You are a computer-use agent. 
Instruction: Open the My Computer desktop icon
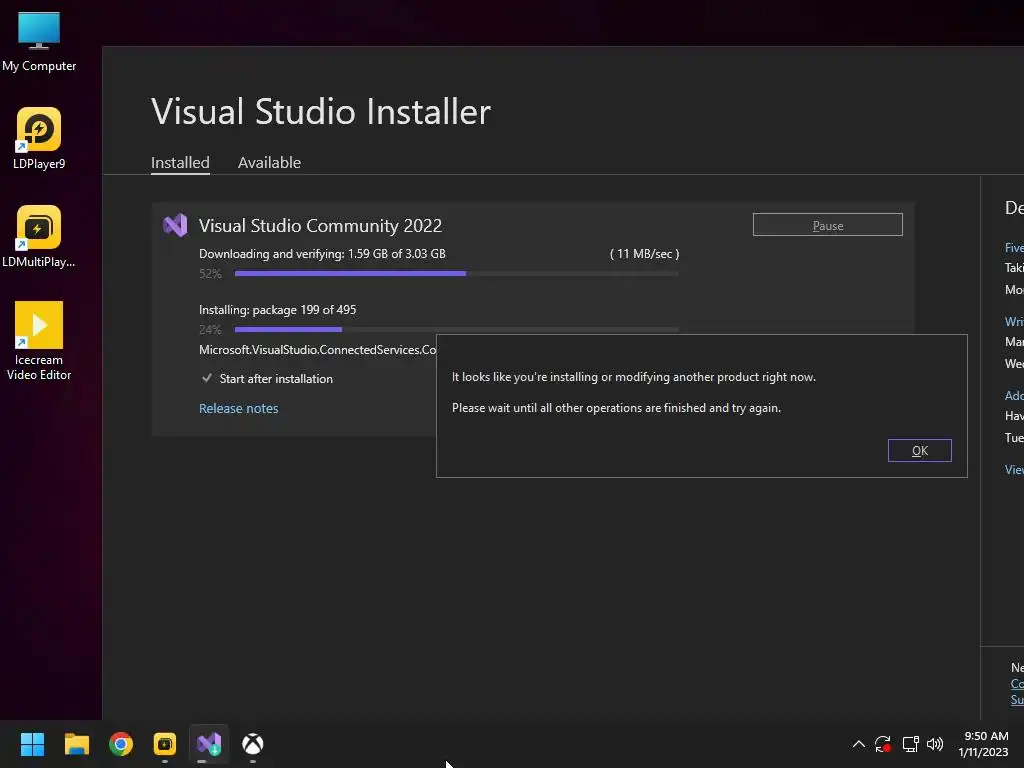tap(39, 40)
